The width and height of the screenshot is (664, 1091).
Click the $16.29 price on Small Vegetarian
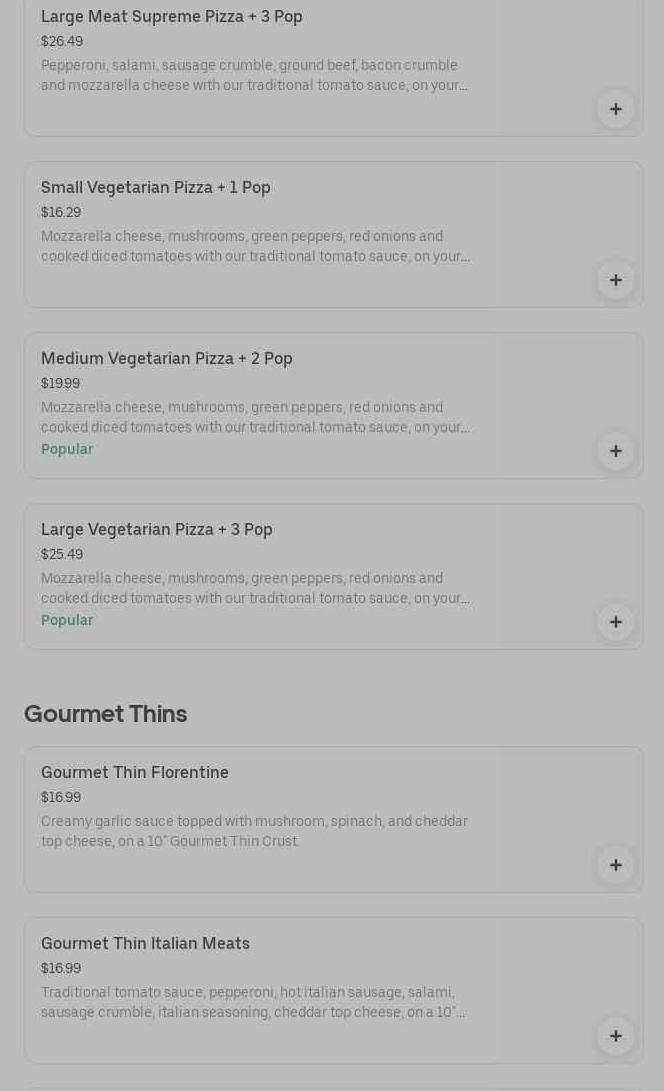[x=61, y=212]
